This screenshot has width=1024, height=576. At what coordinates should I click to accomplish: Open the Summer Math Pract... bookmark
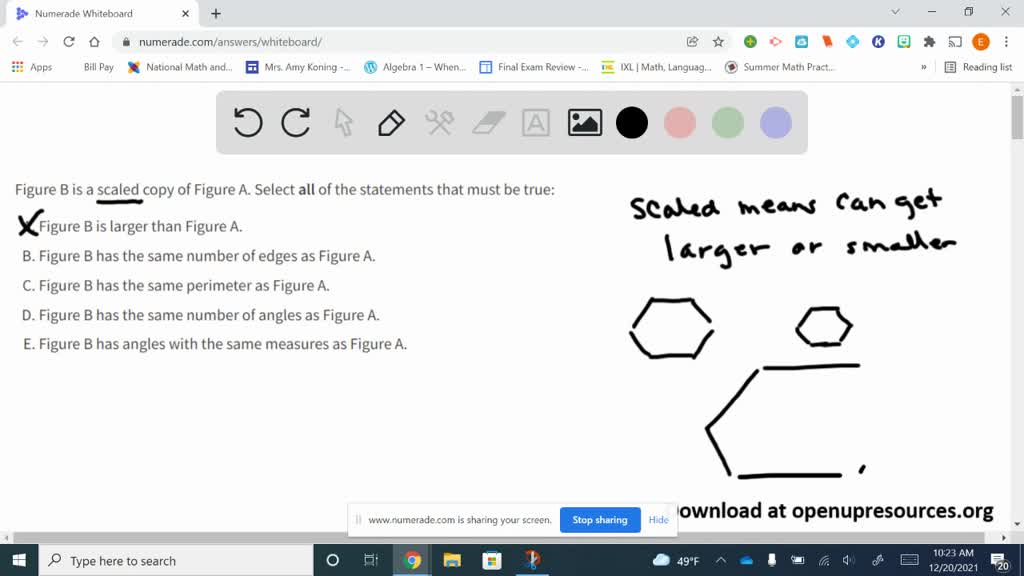pyautogui.click(x=780, y=67)
